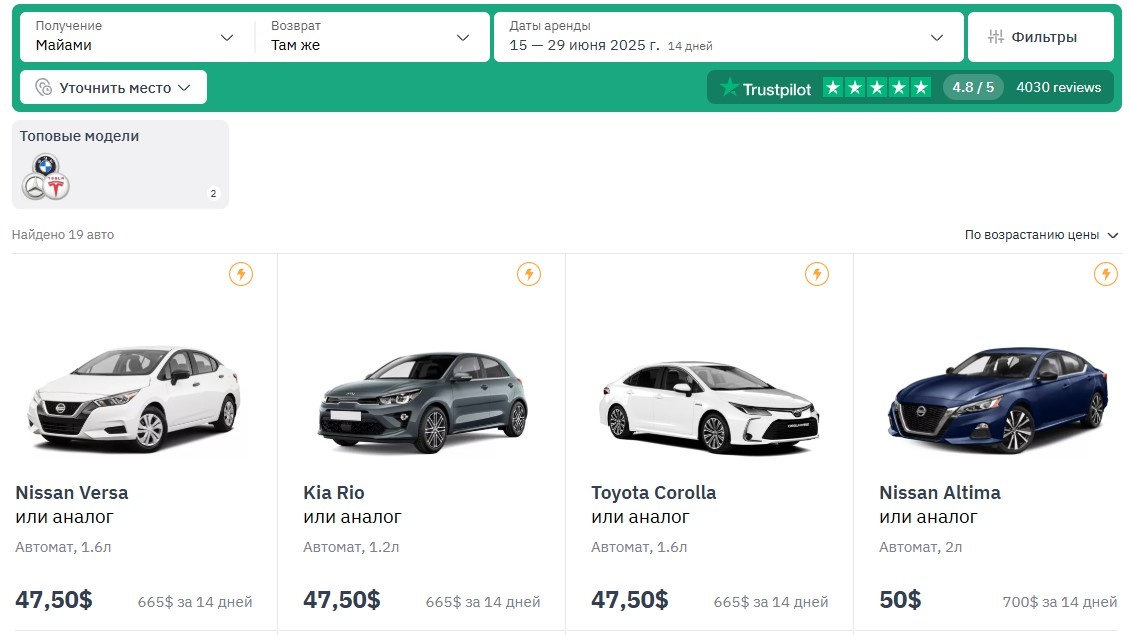1130x635 pixels.
Task: Open the По возрастанию цены sort dropdown
Action: click(x=1040, y=234)
